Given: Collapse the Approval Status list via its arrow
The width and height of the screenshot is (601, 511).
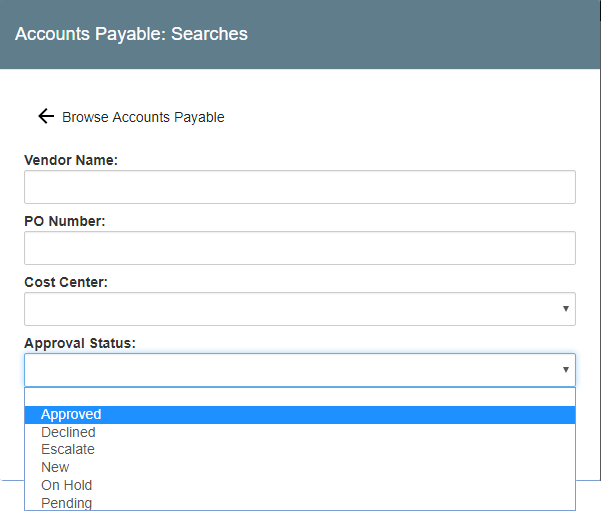Looking at the screenshot, I should click(x=565, y=370).
